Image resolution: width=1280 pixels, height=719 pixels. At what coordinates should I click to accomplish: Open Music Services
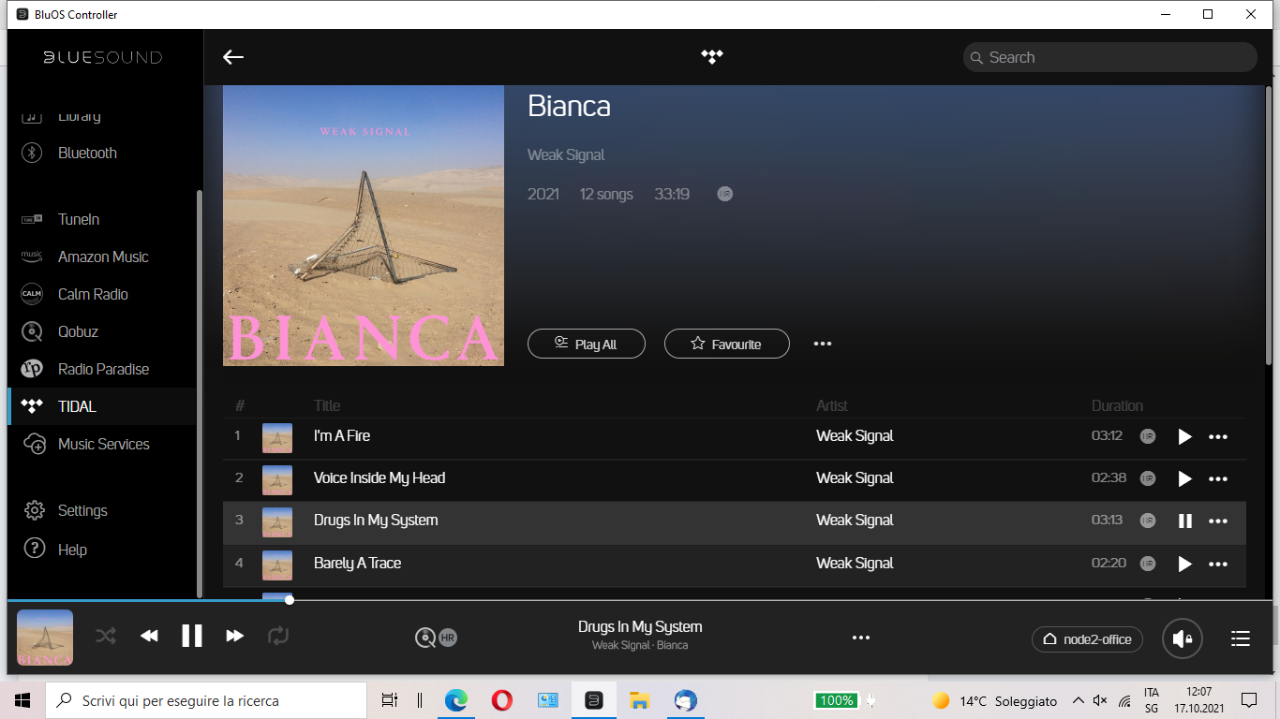(x=103, y=444)
